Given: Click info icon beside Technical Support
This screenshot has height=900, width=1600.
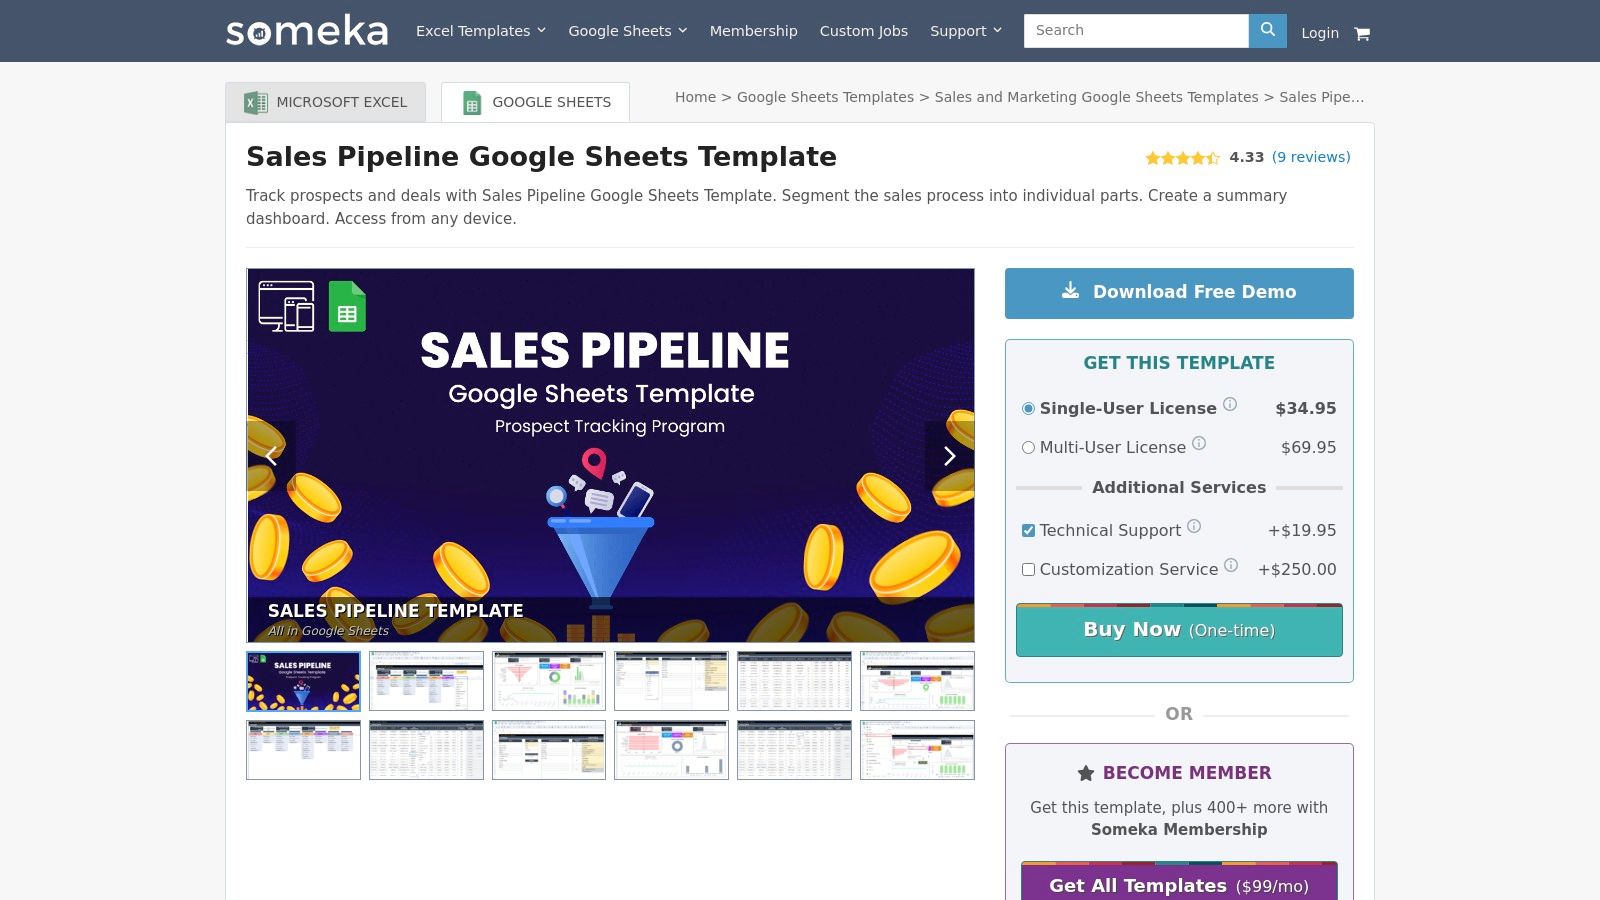Looking at the screenshot, I should tap(1194, 526).
